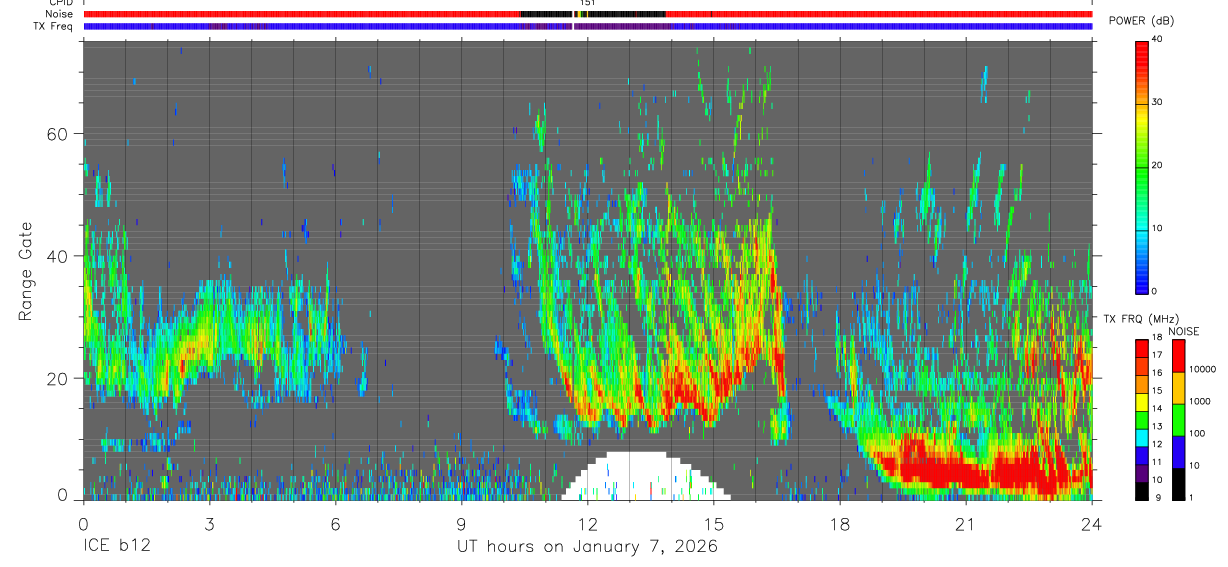Click the POWER (dB) gradient color bar

1142,166
